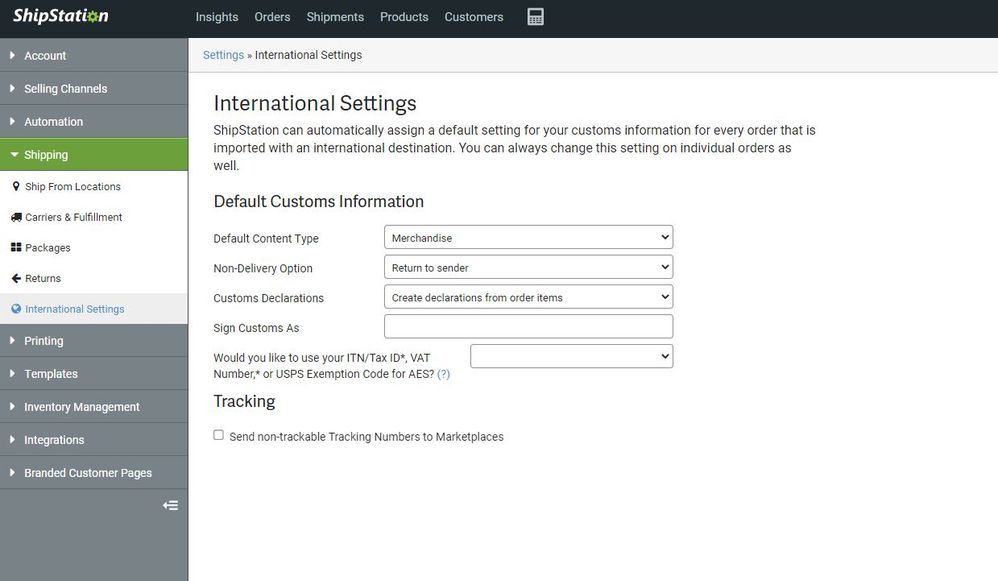The image size is (998, 581).
Task: Click the ShipStation logo
Action: 61,16
